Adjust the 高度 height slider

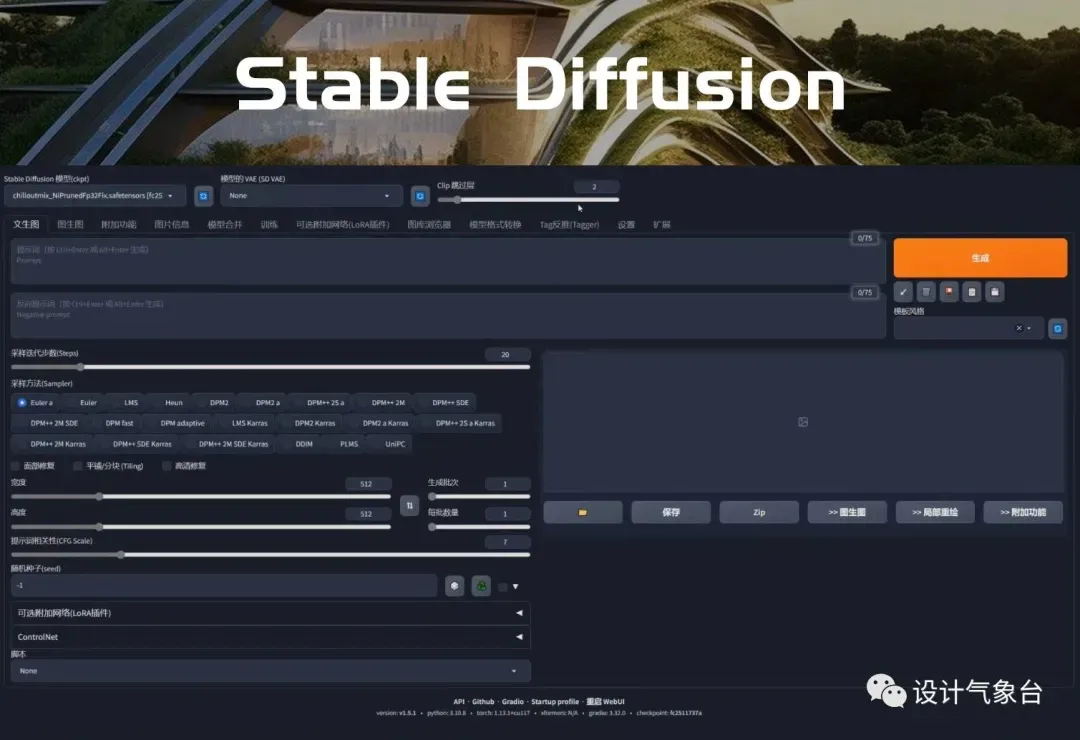point(201,526)
